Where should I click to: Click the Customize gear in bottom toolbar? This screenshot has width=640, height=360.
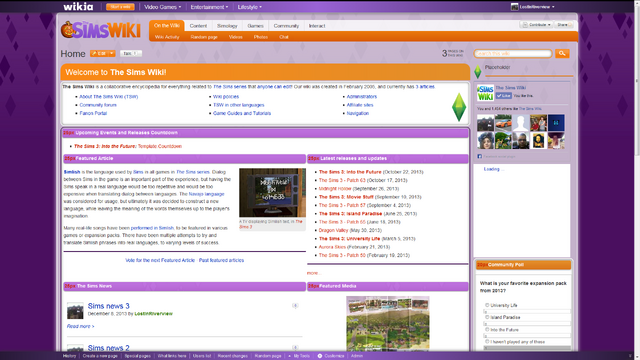coord(320,356)
